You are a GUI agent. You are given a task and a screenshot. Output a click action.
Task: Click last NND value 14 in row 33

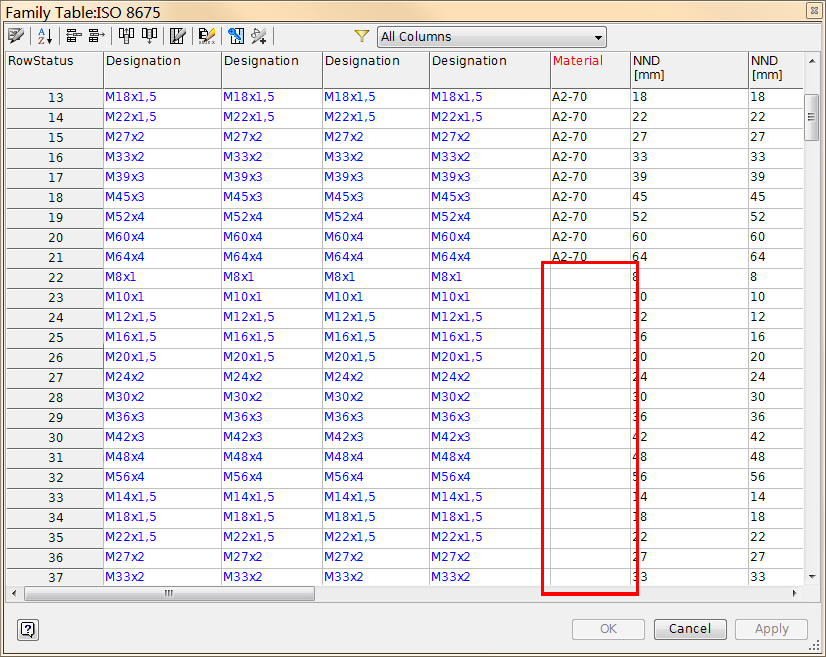775,497
